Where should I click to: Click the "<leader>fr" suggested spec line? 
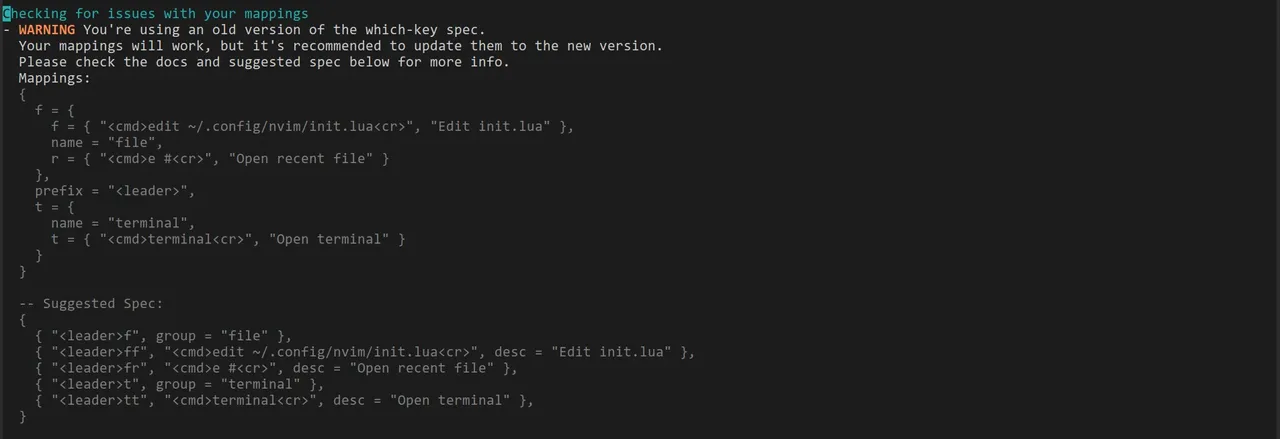(276, 367)
